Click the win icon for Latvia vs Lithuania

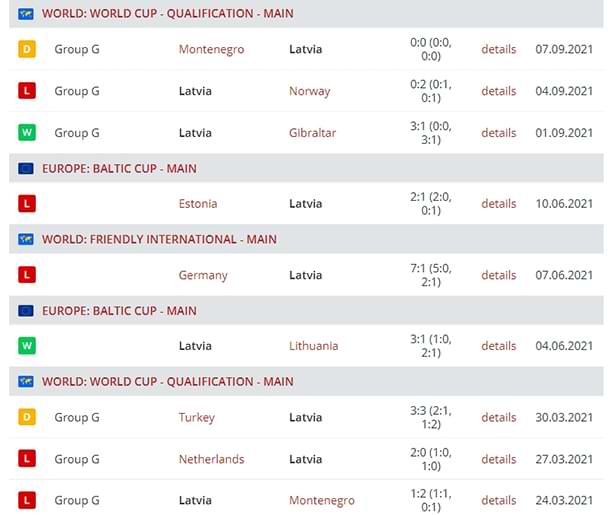tap(27, 346)
